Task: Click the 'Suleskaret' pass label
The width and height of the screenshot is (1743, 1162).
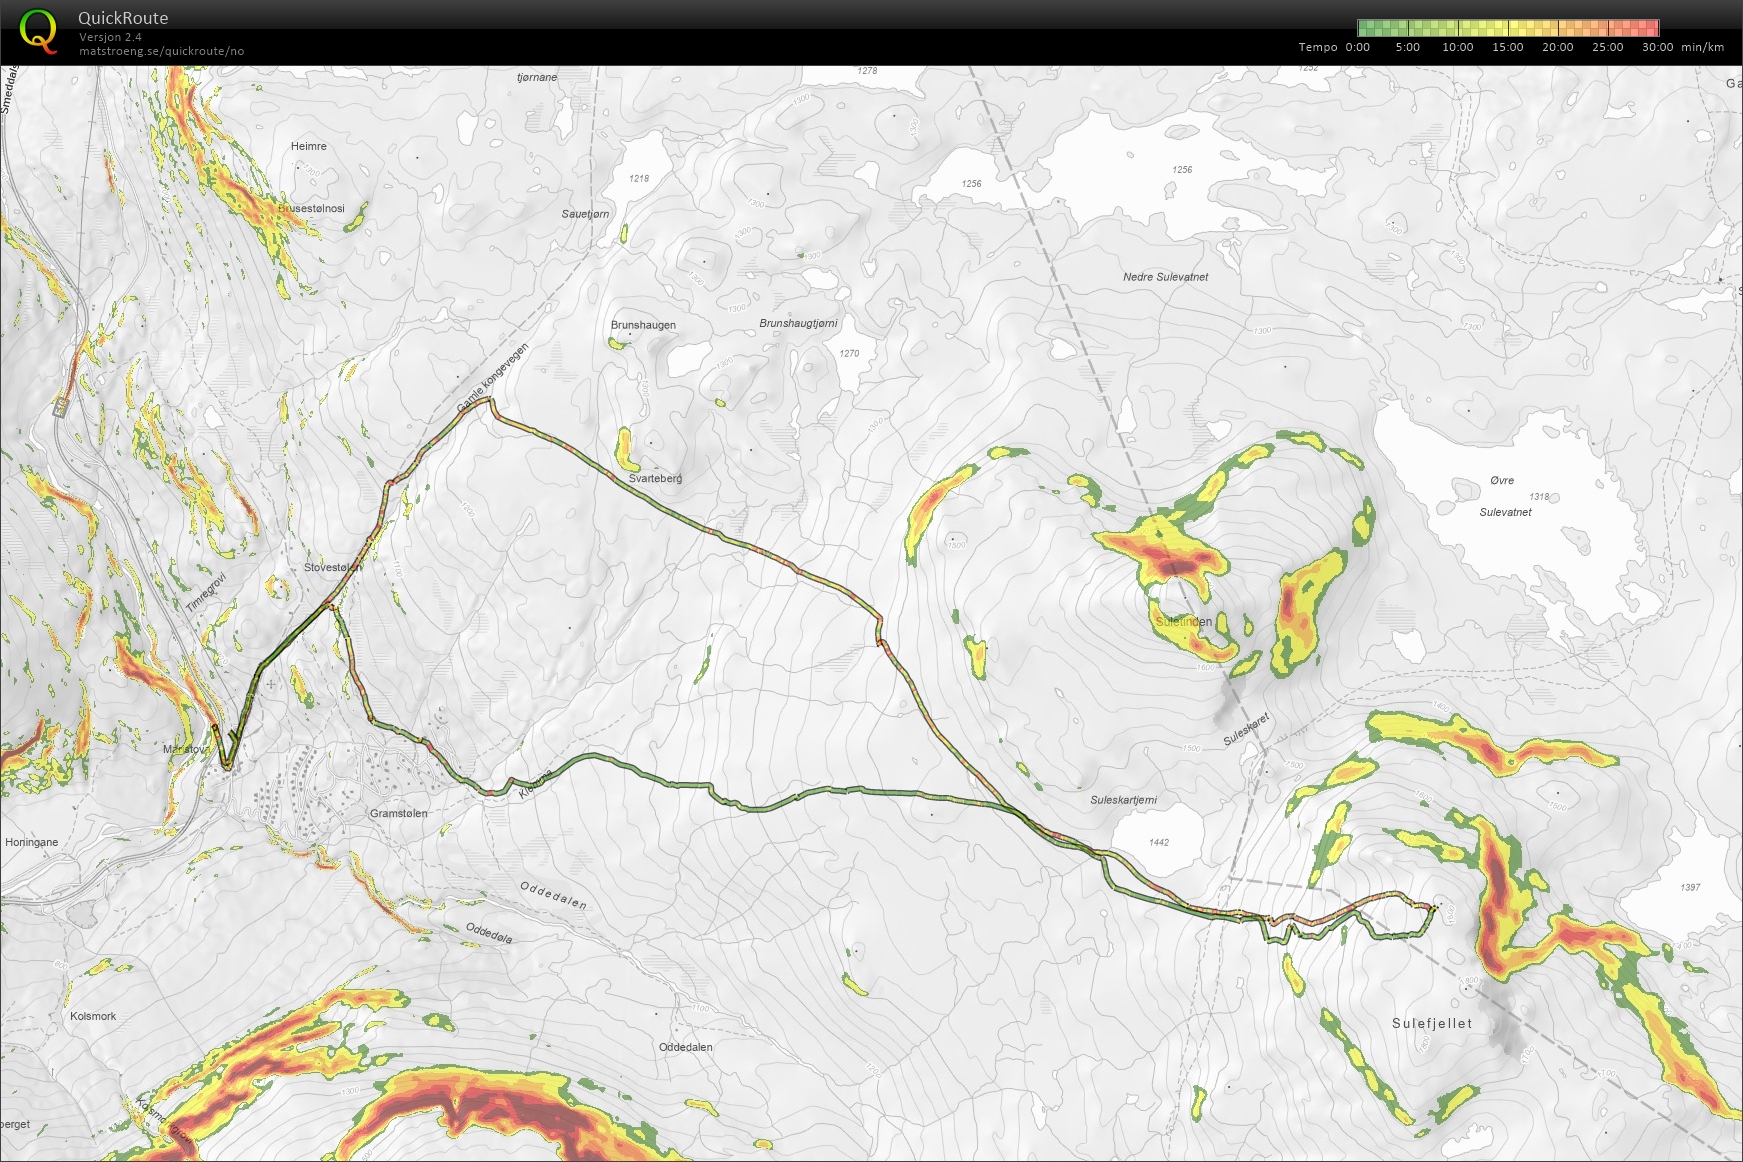Action: pos(1246,728)
